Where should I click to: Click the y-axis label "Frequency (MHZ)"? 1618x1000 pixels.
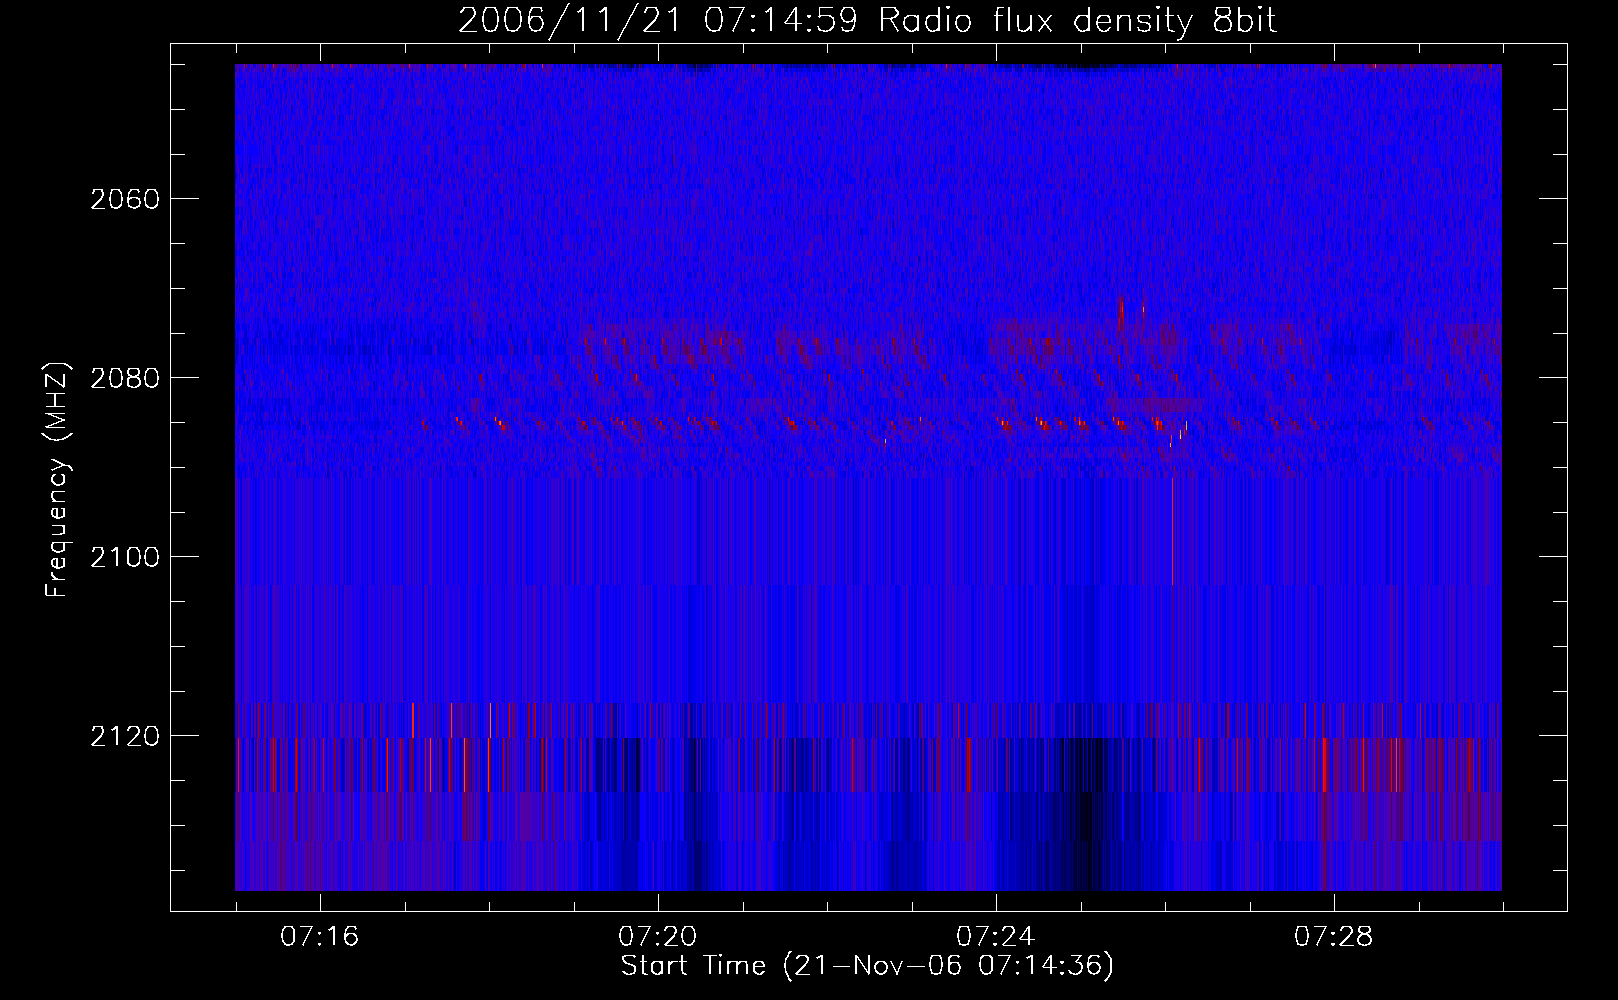pos(57,480)
